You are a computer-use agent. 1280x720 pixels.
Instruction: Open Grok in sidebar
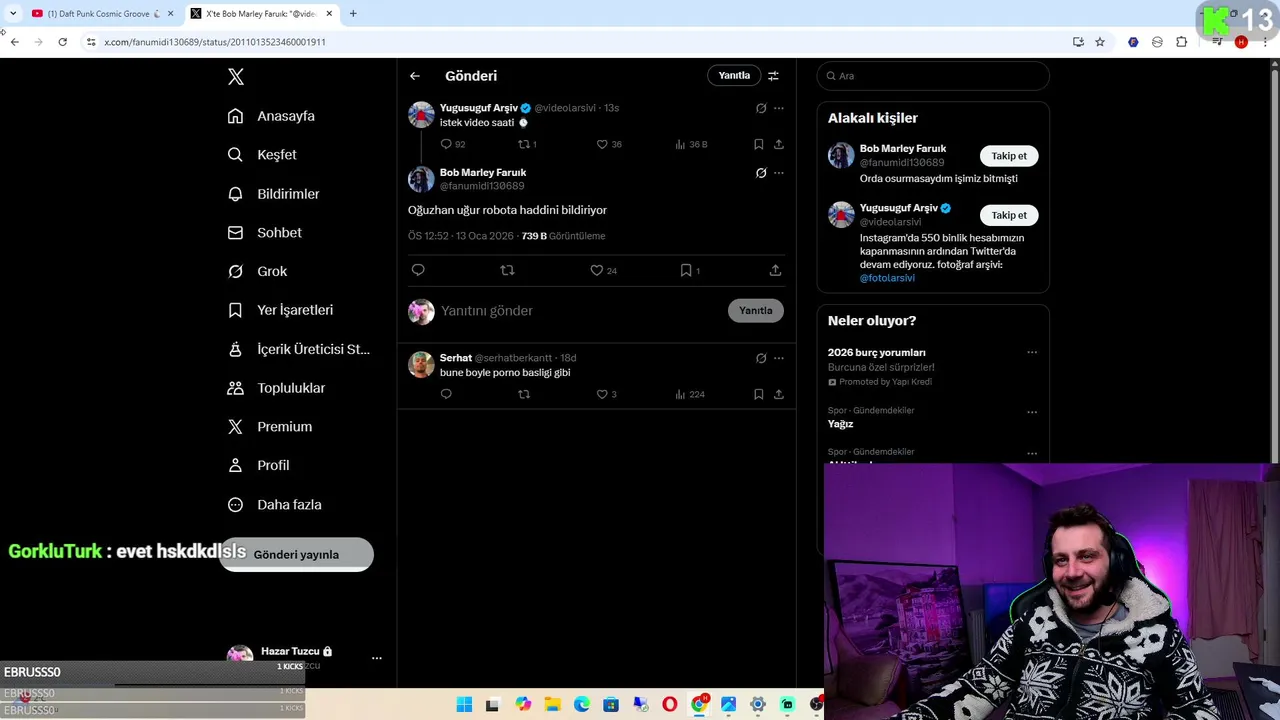257,272
